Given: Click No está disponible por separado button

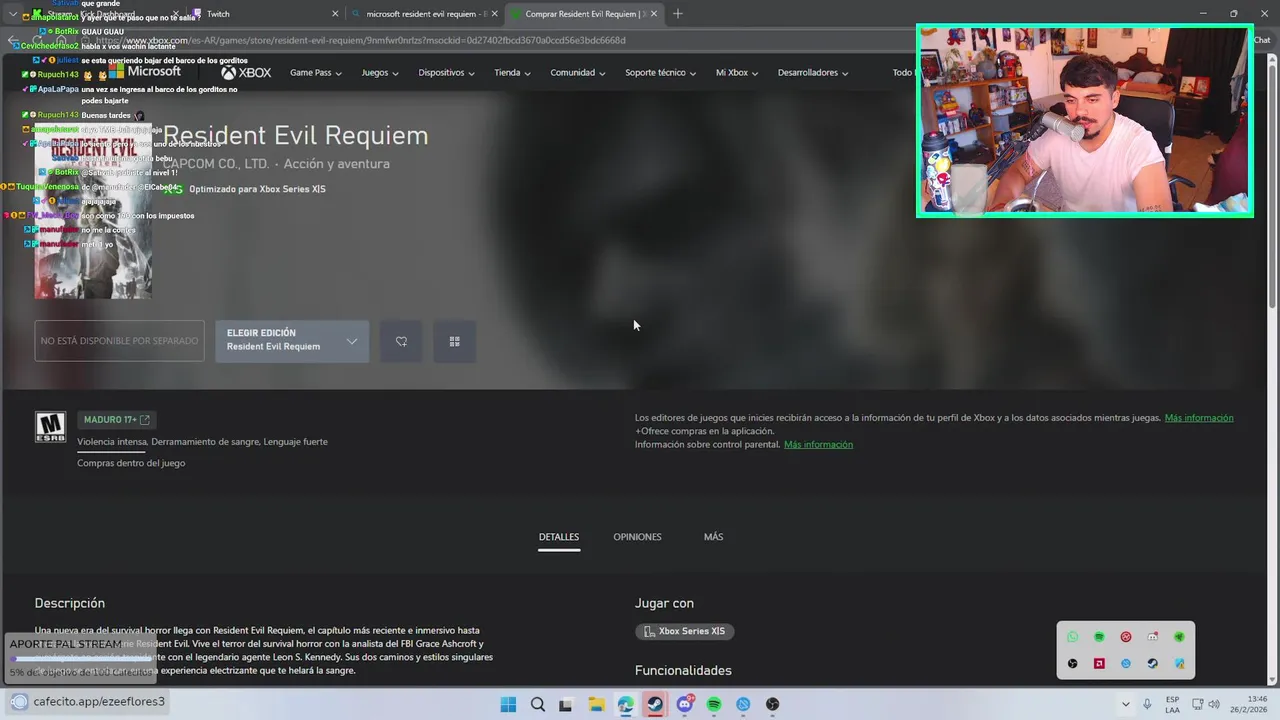Looking at the screenshot, I should point(119,341).
